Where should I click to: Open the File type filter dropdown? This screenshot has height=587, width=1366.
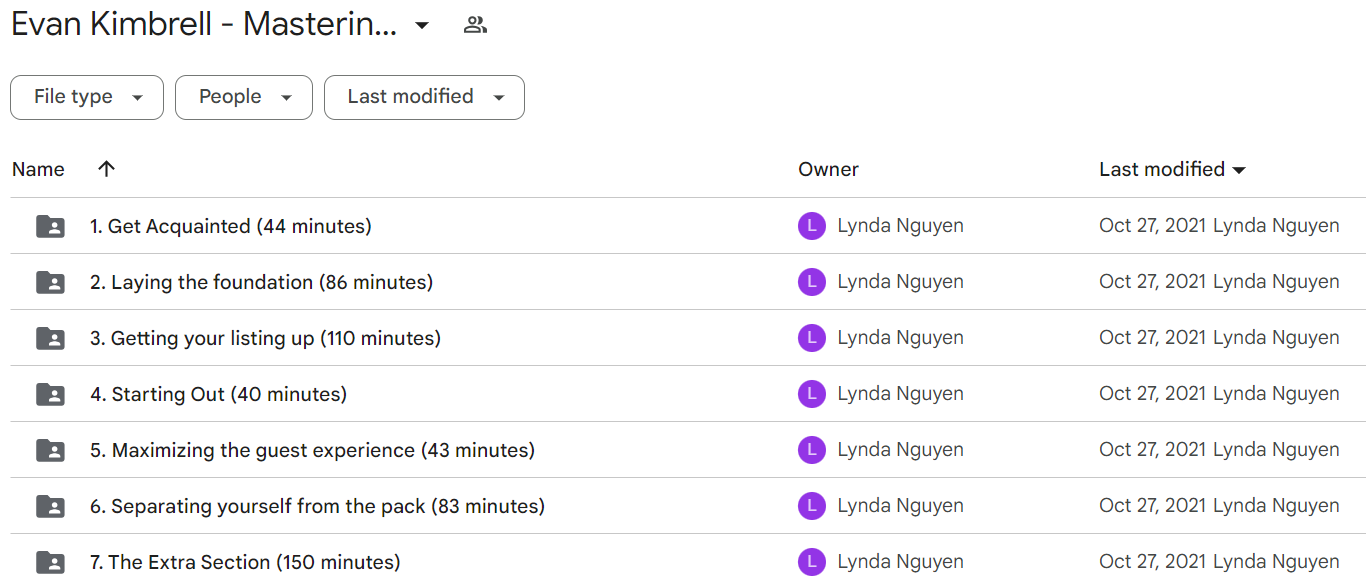pyautogui.click(x=87, y=97)
